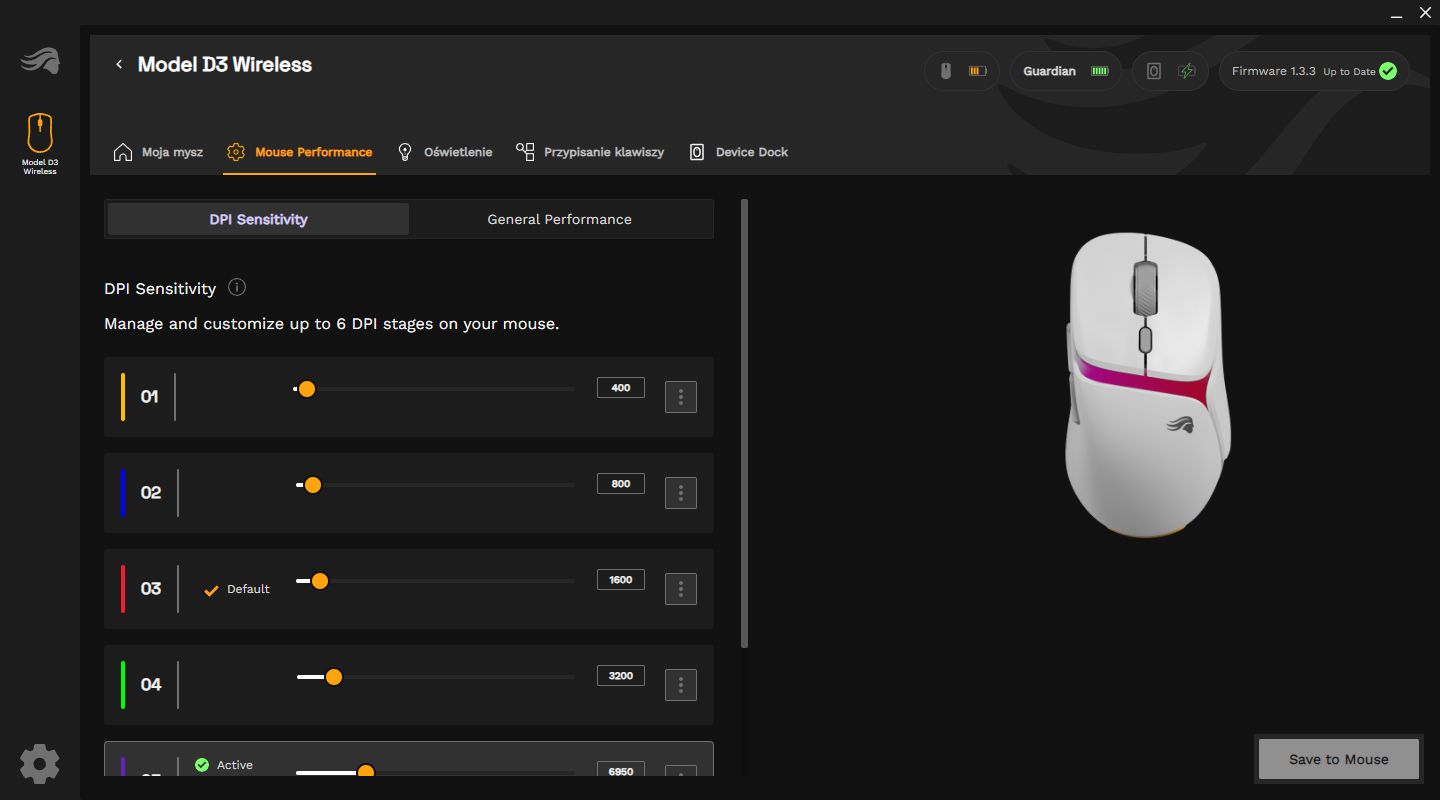Click the Default checkmark on stage 03
This screenshot has width=1440, height=800.
click(x=211, y=590)
